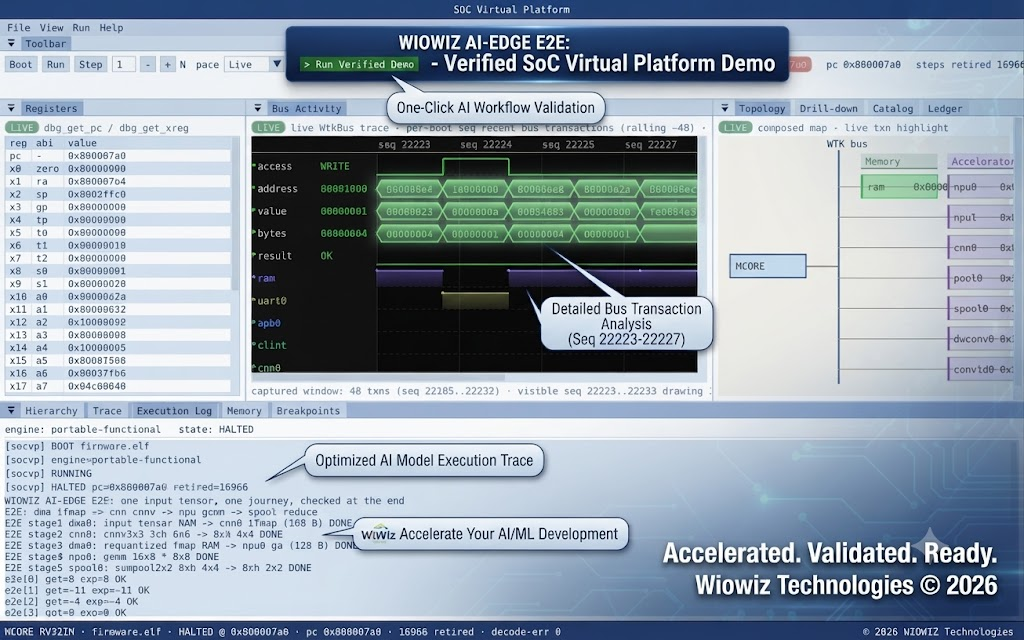Click Run Verified Demo button

pos(359,64)
